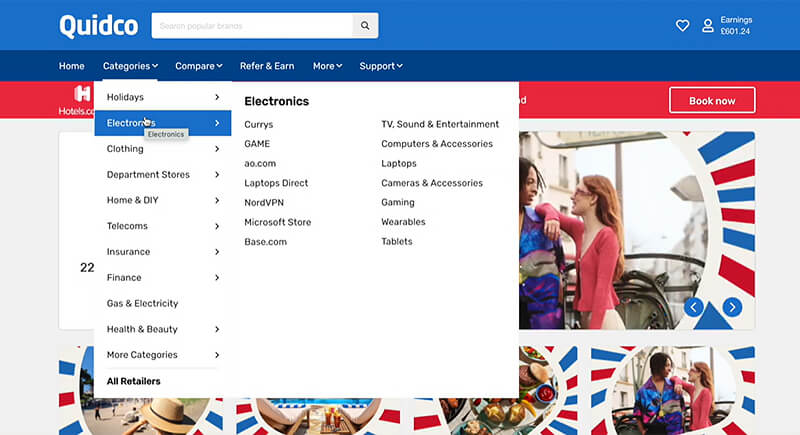The image size is (800, 435).
Task: Open TV, Sound & Entertainment subcategory
Action: pyautogui.click(x=440, y=124)
